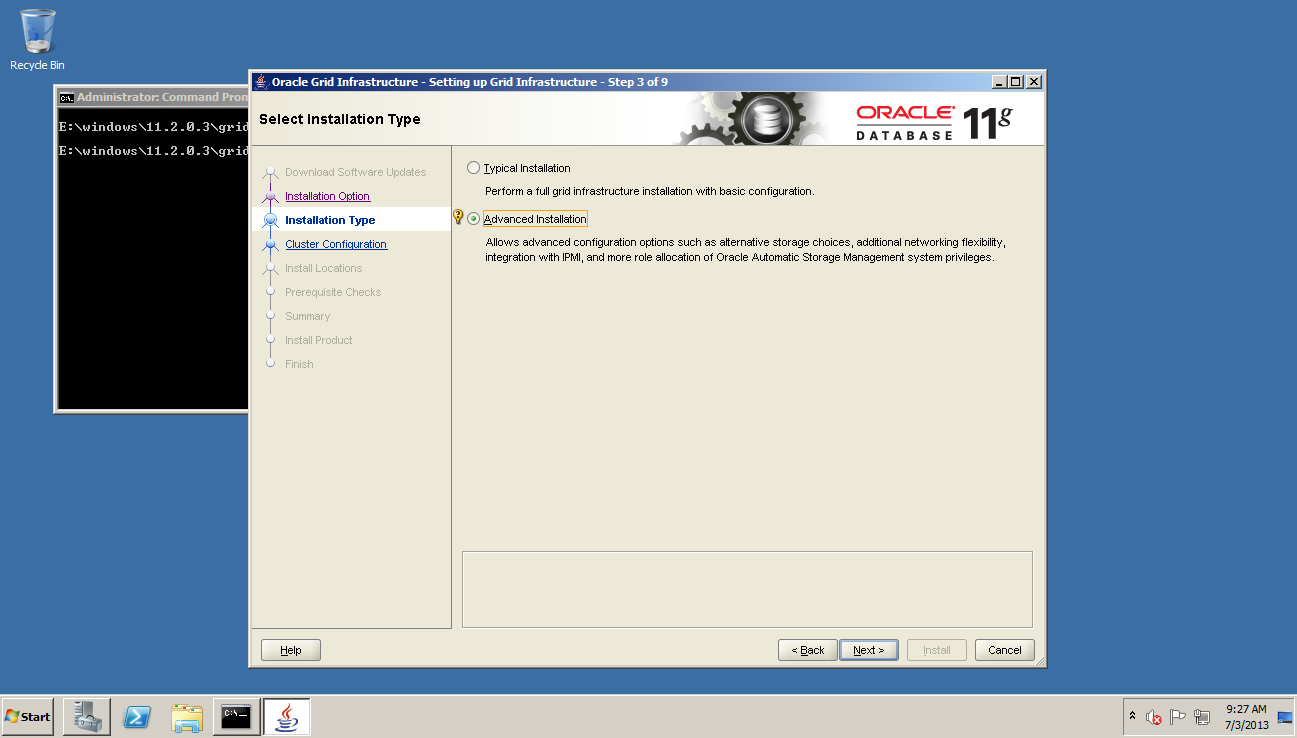1297x738 pixels.
Task: Open the Start menu
Action: [28, 717]
